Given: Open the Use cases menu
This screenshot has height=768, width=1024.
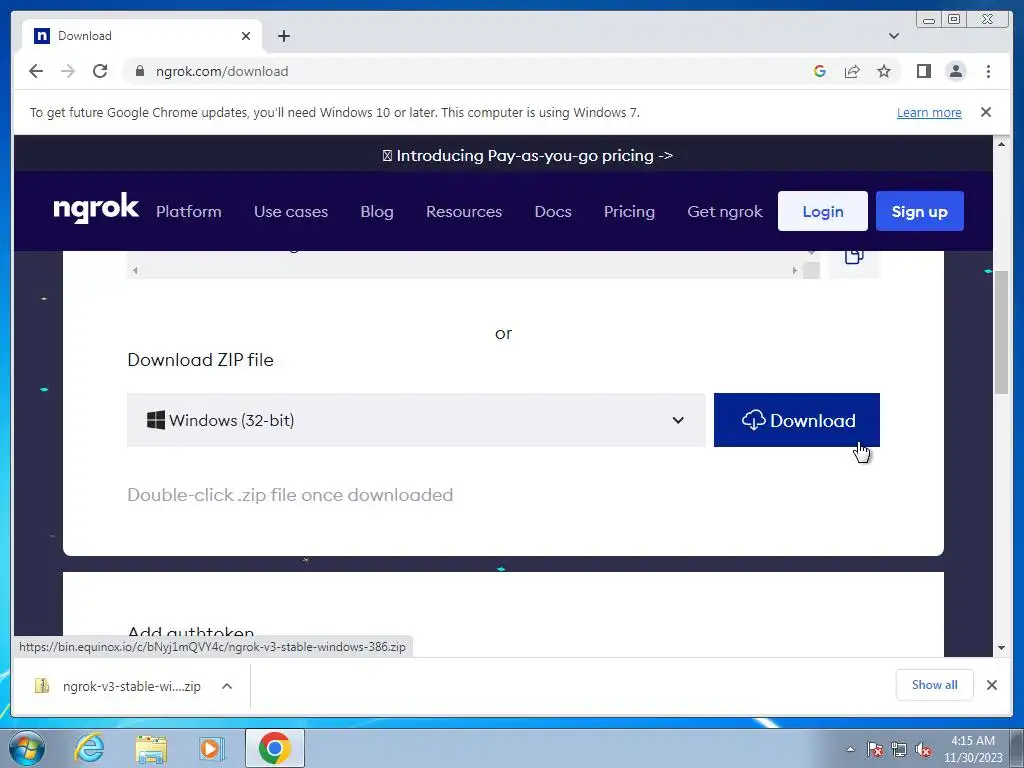Looking at the screenshot, I should [291, 212].
